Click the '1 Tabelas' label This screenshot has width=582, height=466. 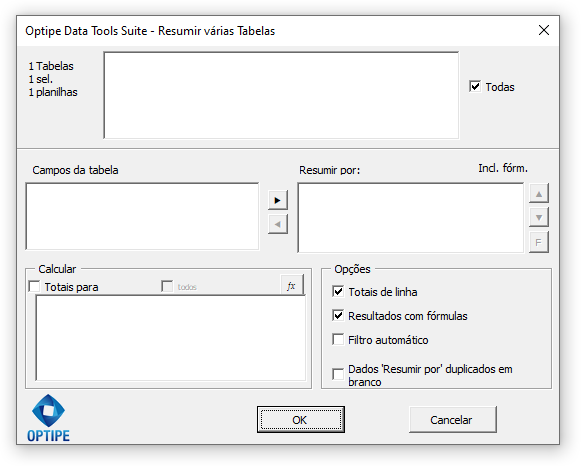pyautogui.click(x=51, y=66)
